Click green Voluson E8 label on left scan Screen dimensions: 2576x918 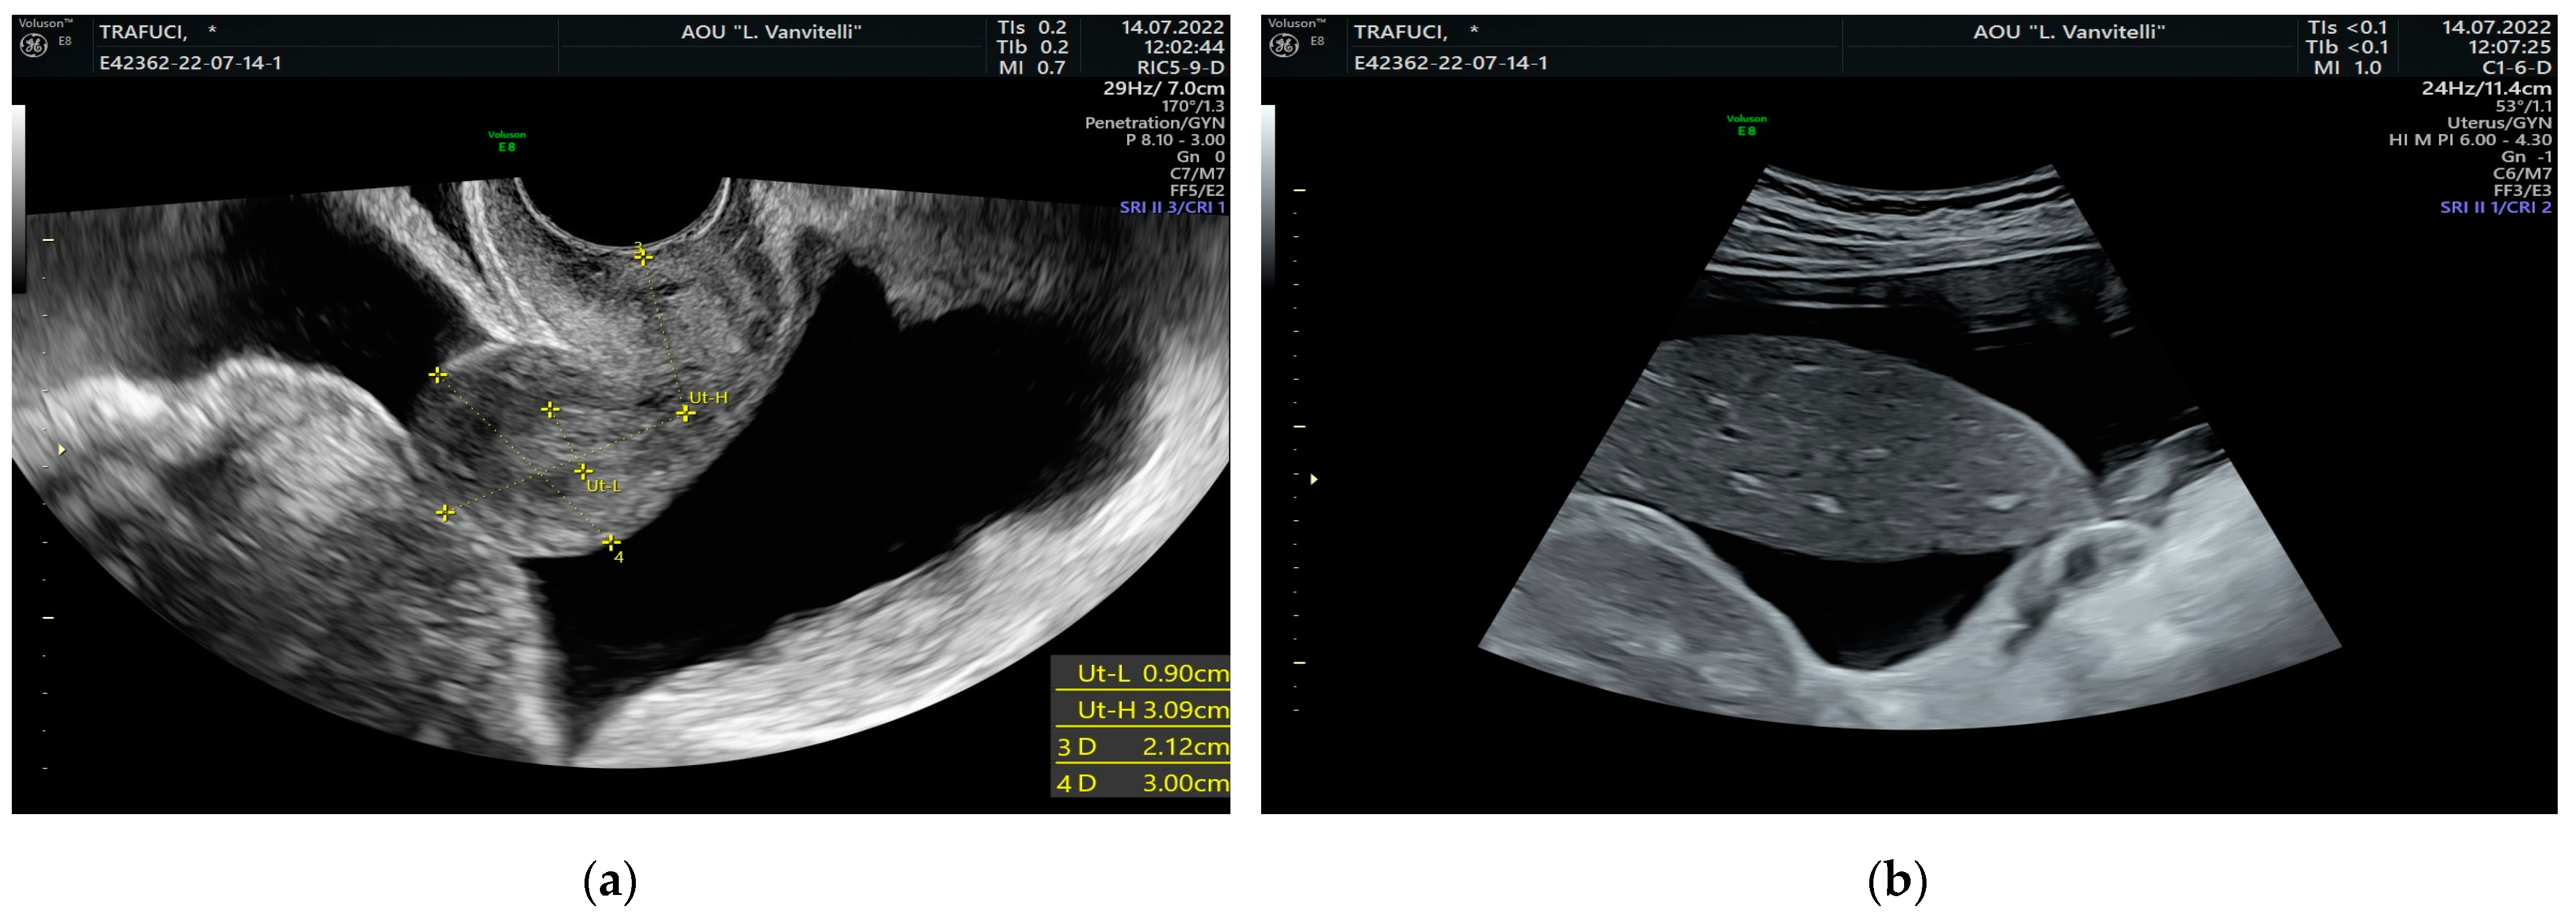tap(507, 141)
